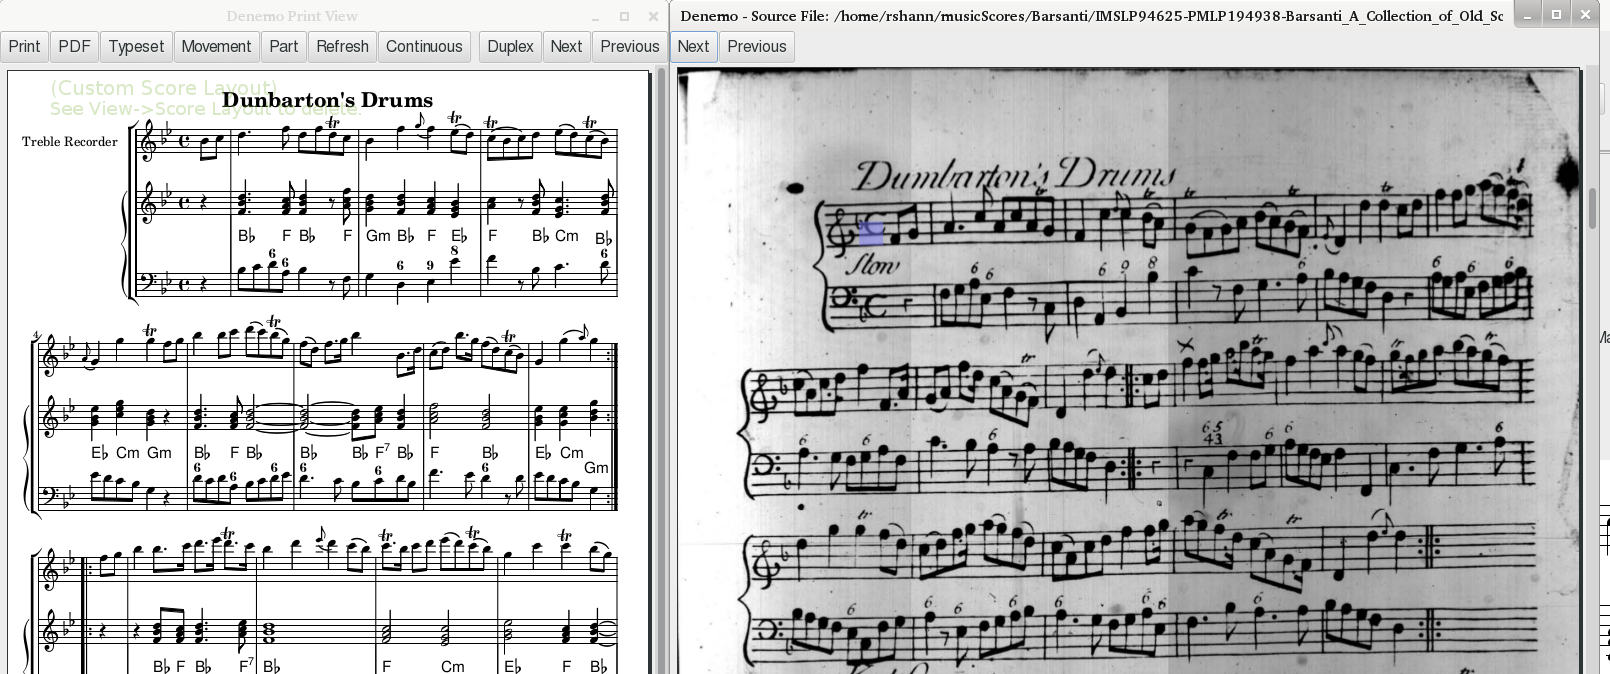The image size is (1610, 674).
Task: Minimize the Denemo Print View window
Action: click(x=596, y=17)
